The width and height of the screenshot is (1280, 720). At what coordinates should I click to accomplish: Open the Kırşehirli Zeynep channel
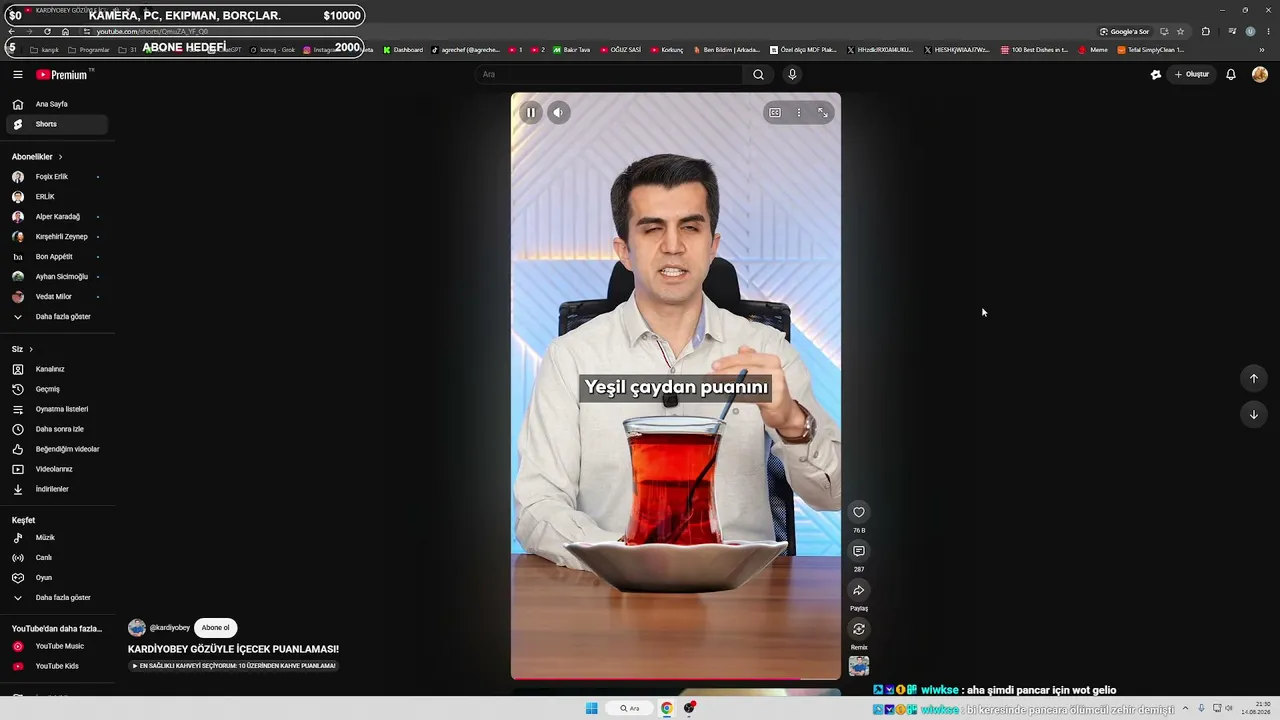tap(56, 237)
